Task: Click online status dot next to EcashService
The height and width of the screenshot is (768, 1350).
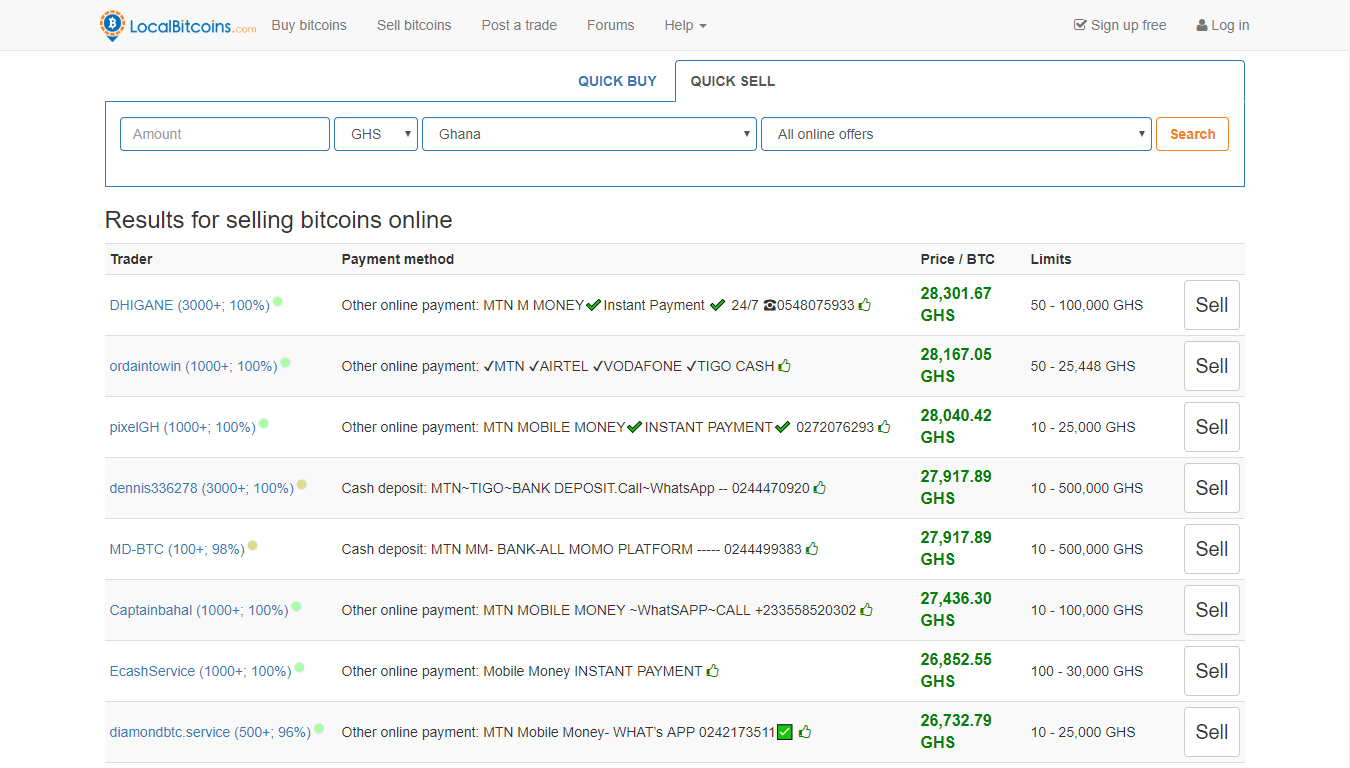Action: (299, 667)
